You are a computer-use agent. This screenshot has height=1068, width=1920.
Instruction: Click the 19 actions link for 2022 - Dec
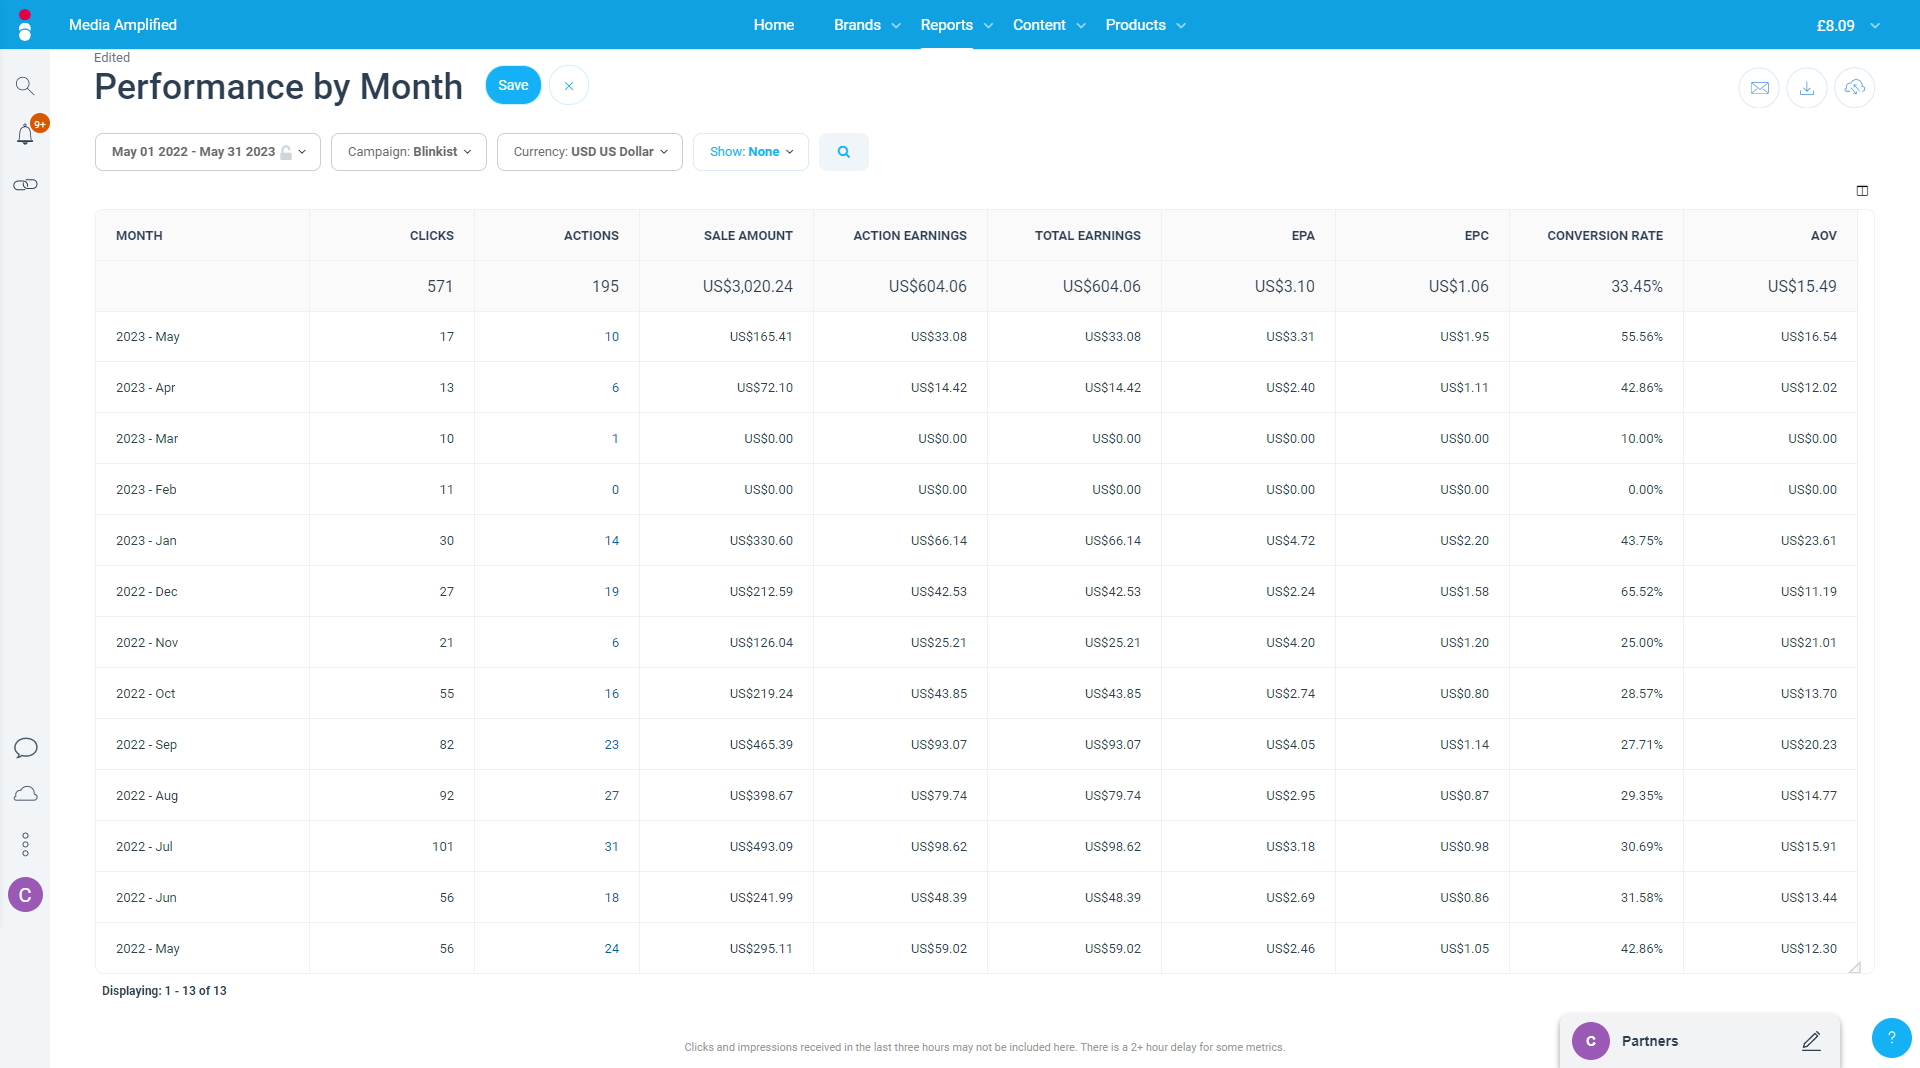[611, 592]
